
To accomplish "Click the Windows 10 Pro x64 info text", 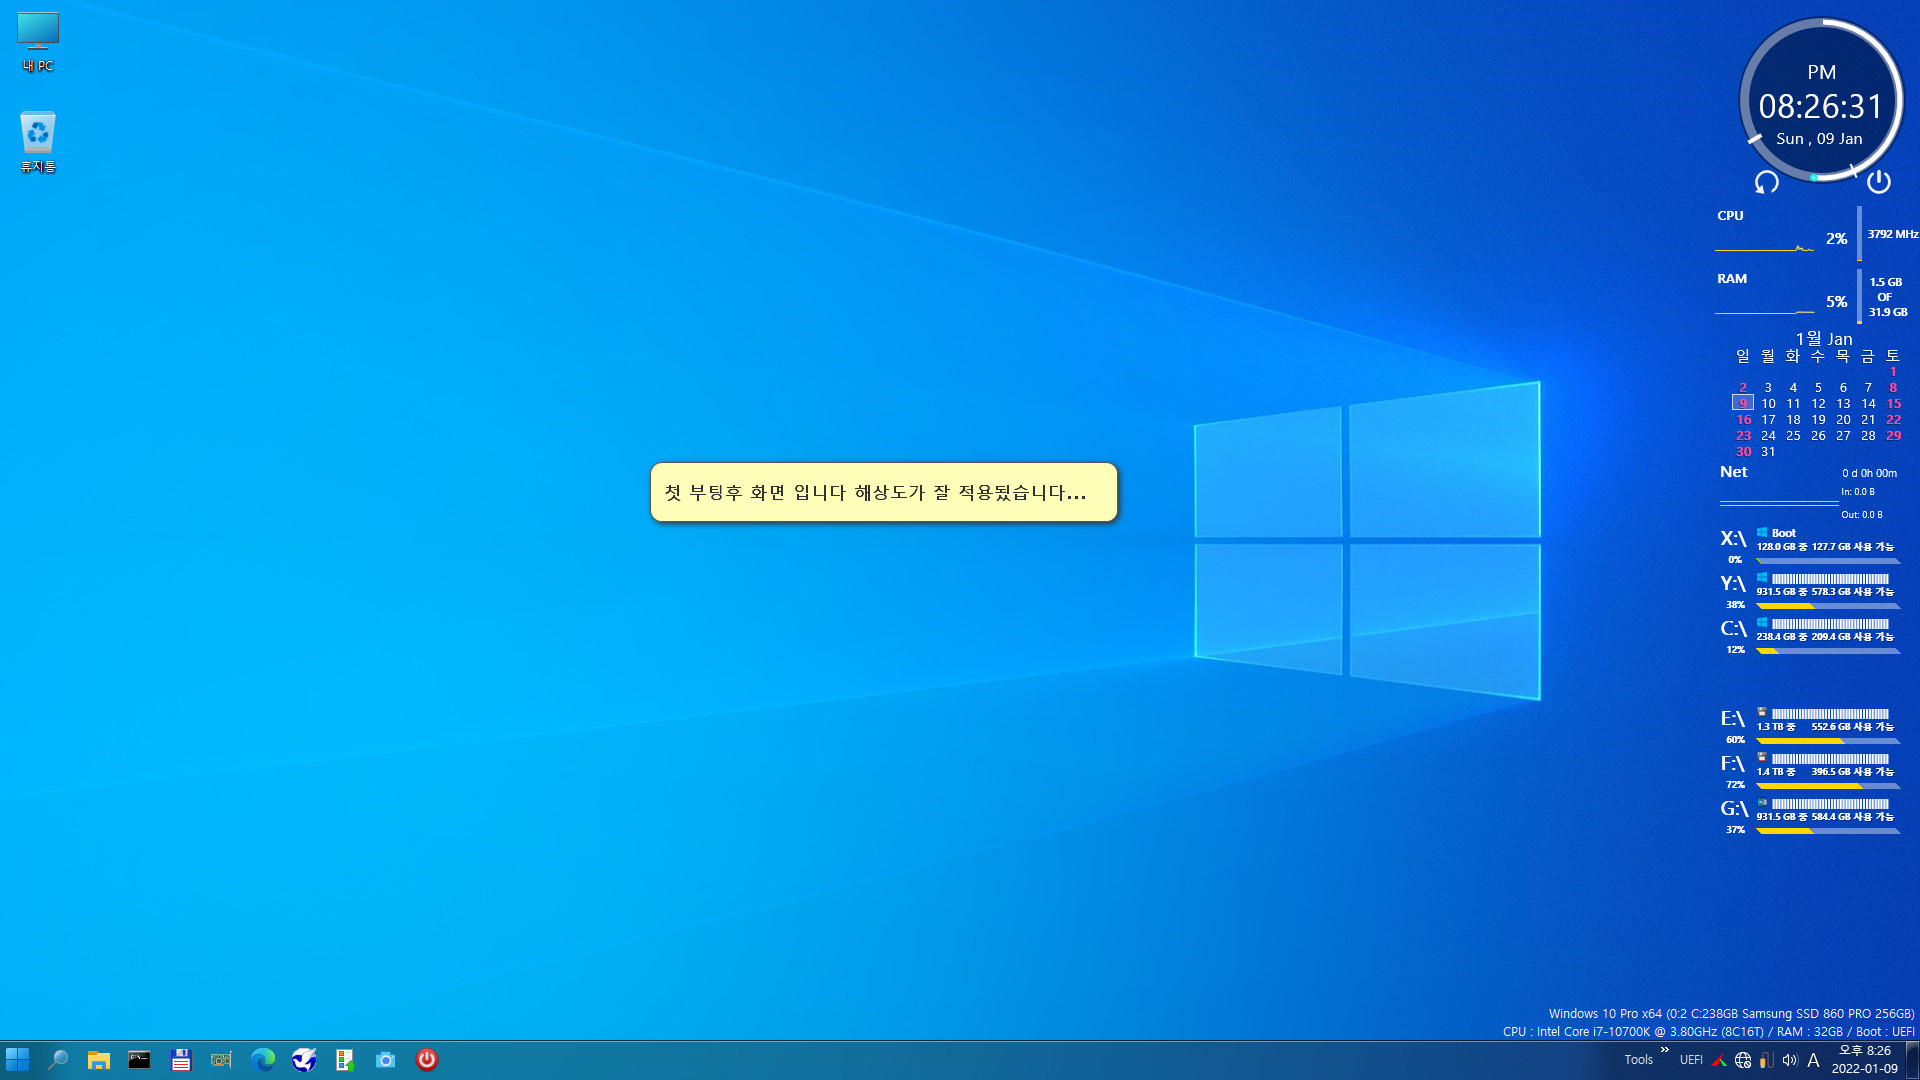I will 1731,1014.
